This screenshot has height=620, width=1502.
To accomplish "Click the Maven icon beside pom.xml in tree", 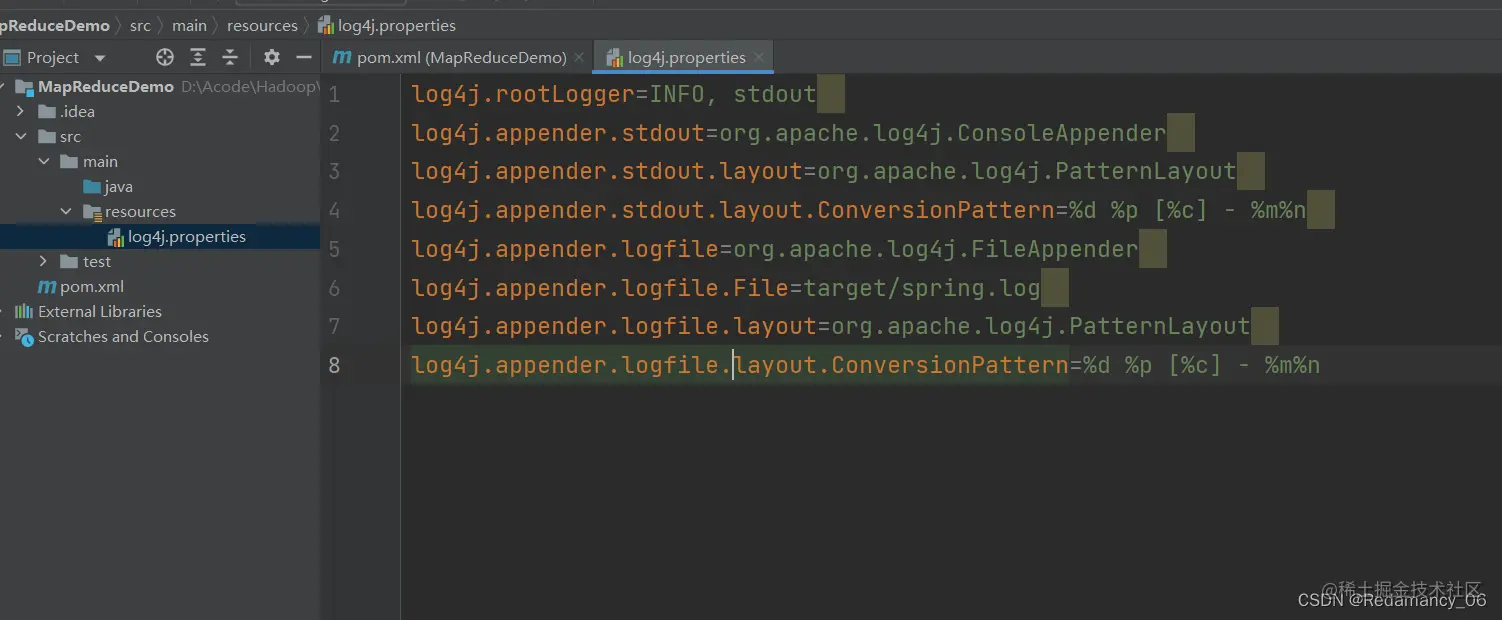I will click(x=46, y=286).
